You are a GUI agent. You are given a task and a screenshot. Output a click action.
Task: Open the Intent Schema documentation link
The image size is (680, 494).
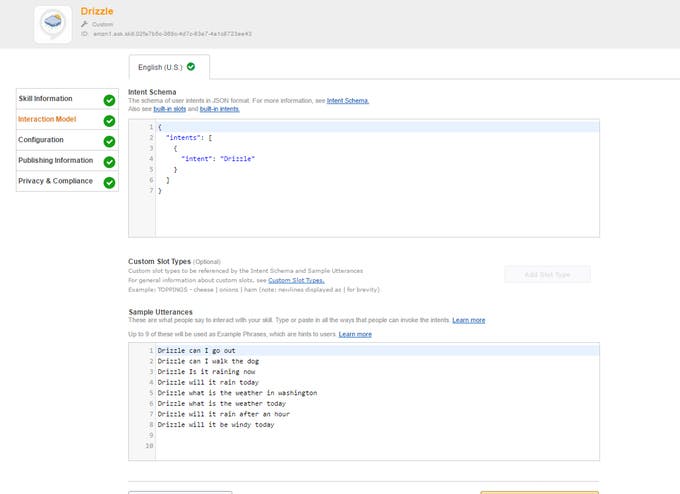point(348,101)
